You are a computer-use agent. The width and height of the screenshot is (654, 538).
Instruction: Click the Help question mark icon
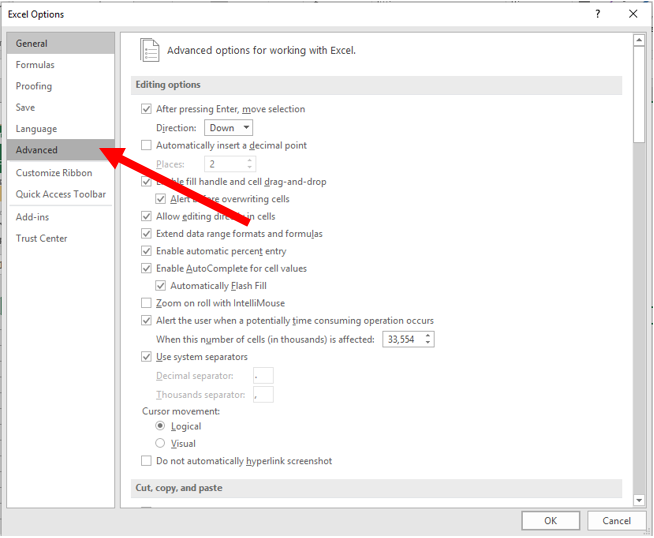click(x=598, y=14)
